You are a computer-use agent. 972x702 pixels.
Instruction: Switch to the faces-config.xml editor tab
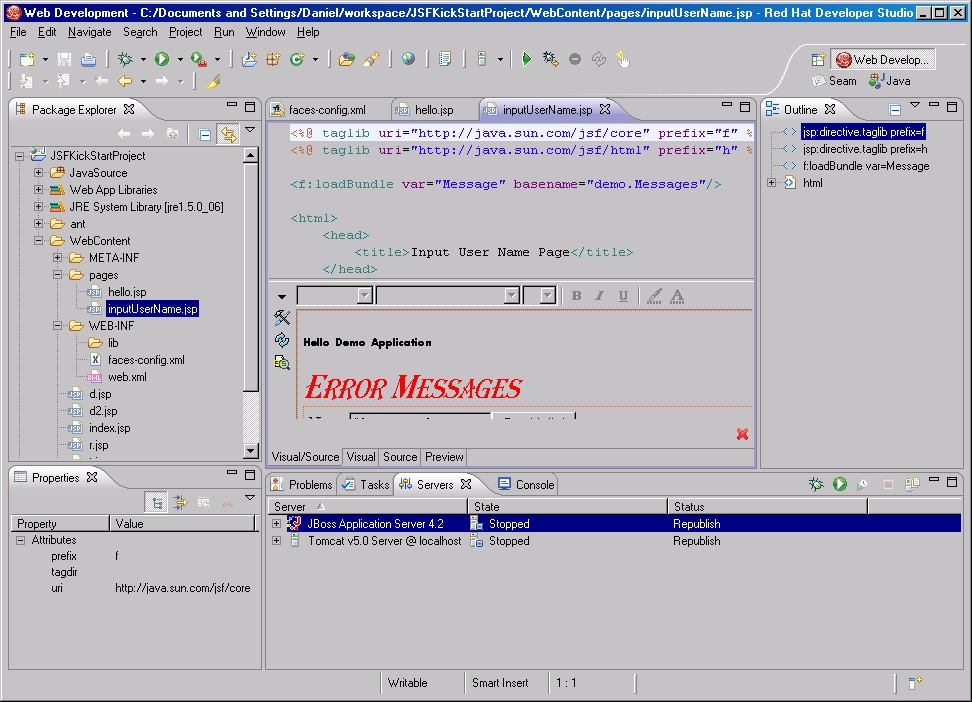[327, 110]
